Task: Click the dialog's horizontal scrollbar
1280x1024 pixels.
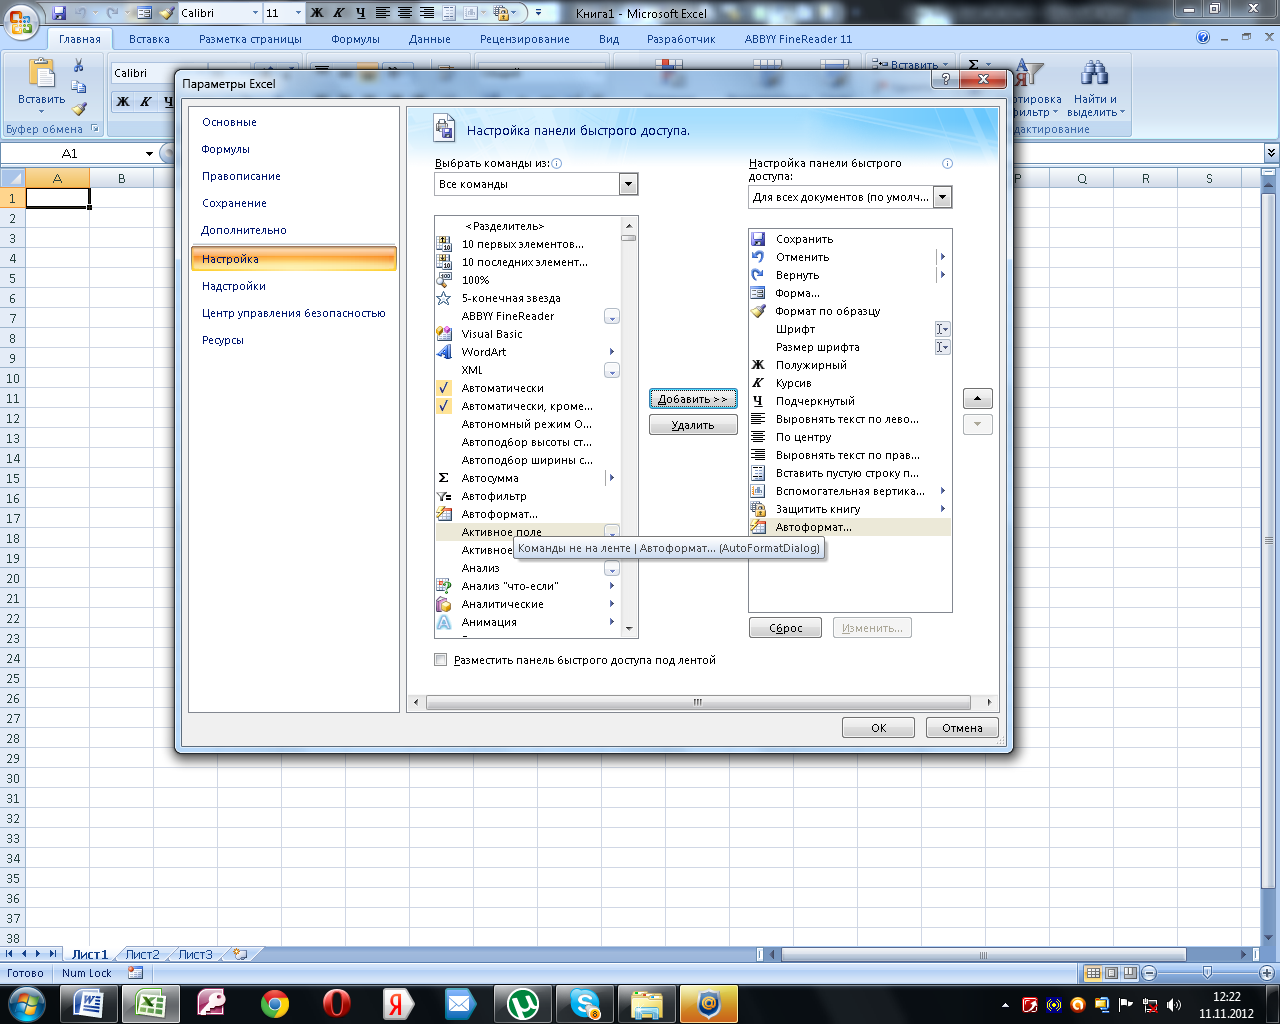Action: click(x=698, y=702)
